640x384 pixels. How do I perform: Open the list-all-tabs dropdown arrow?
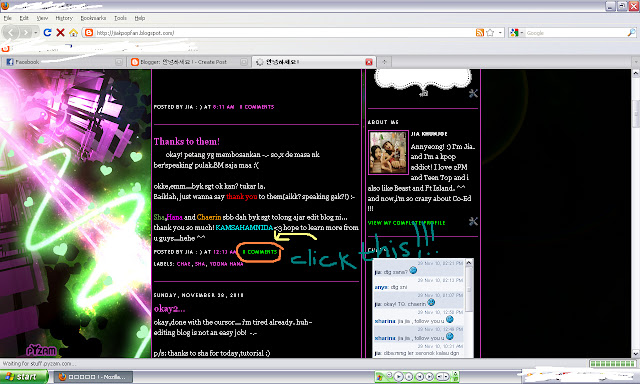635,62
